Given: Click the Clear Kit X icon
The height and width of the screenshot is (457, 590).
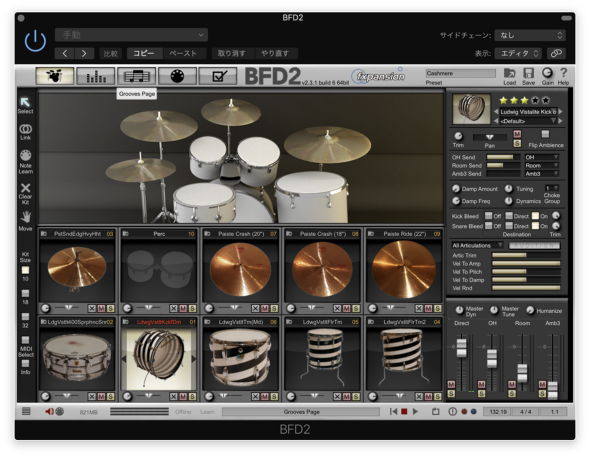Looking at the screenshot, I should pos(25,193).
